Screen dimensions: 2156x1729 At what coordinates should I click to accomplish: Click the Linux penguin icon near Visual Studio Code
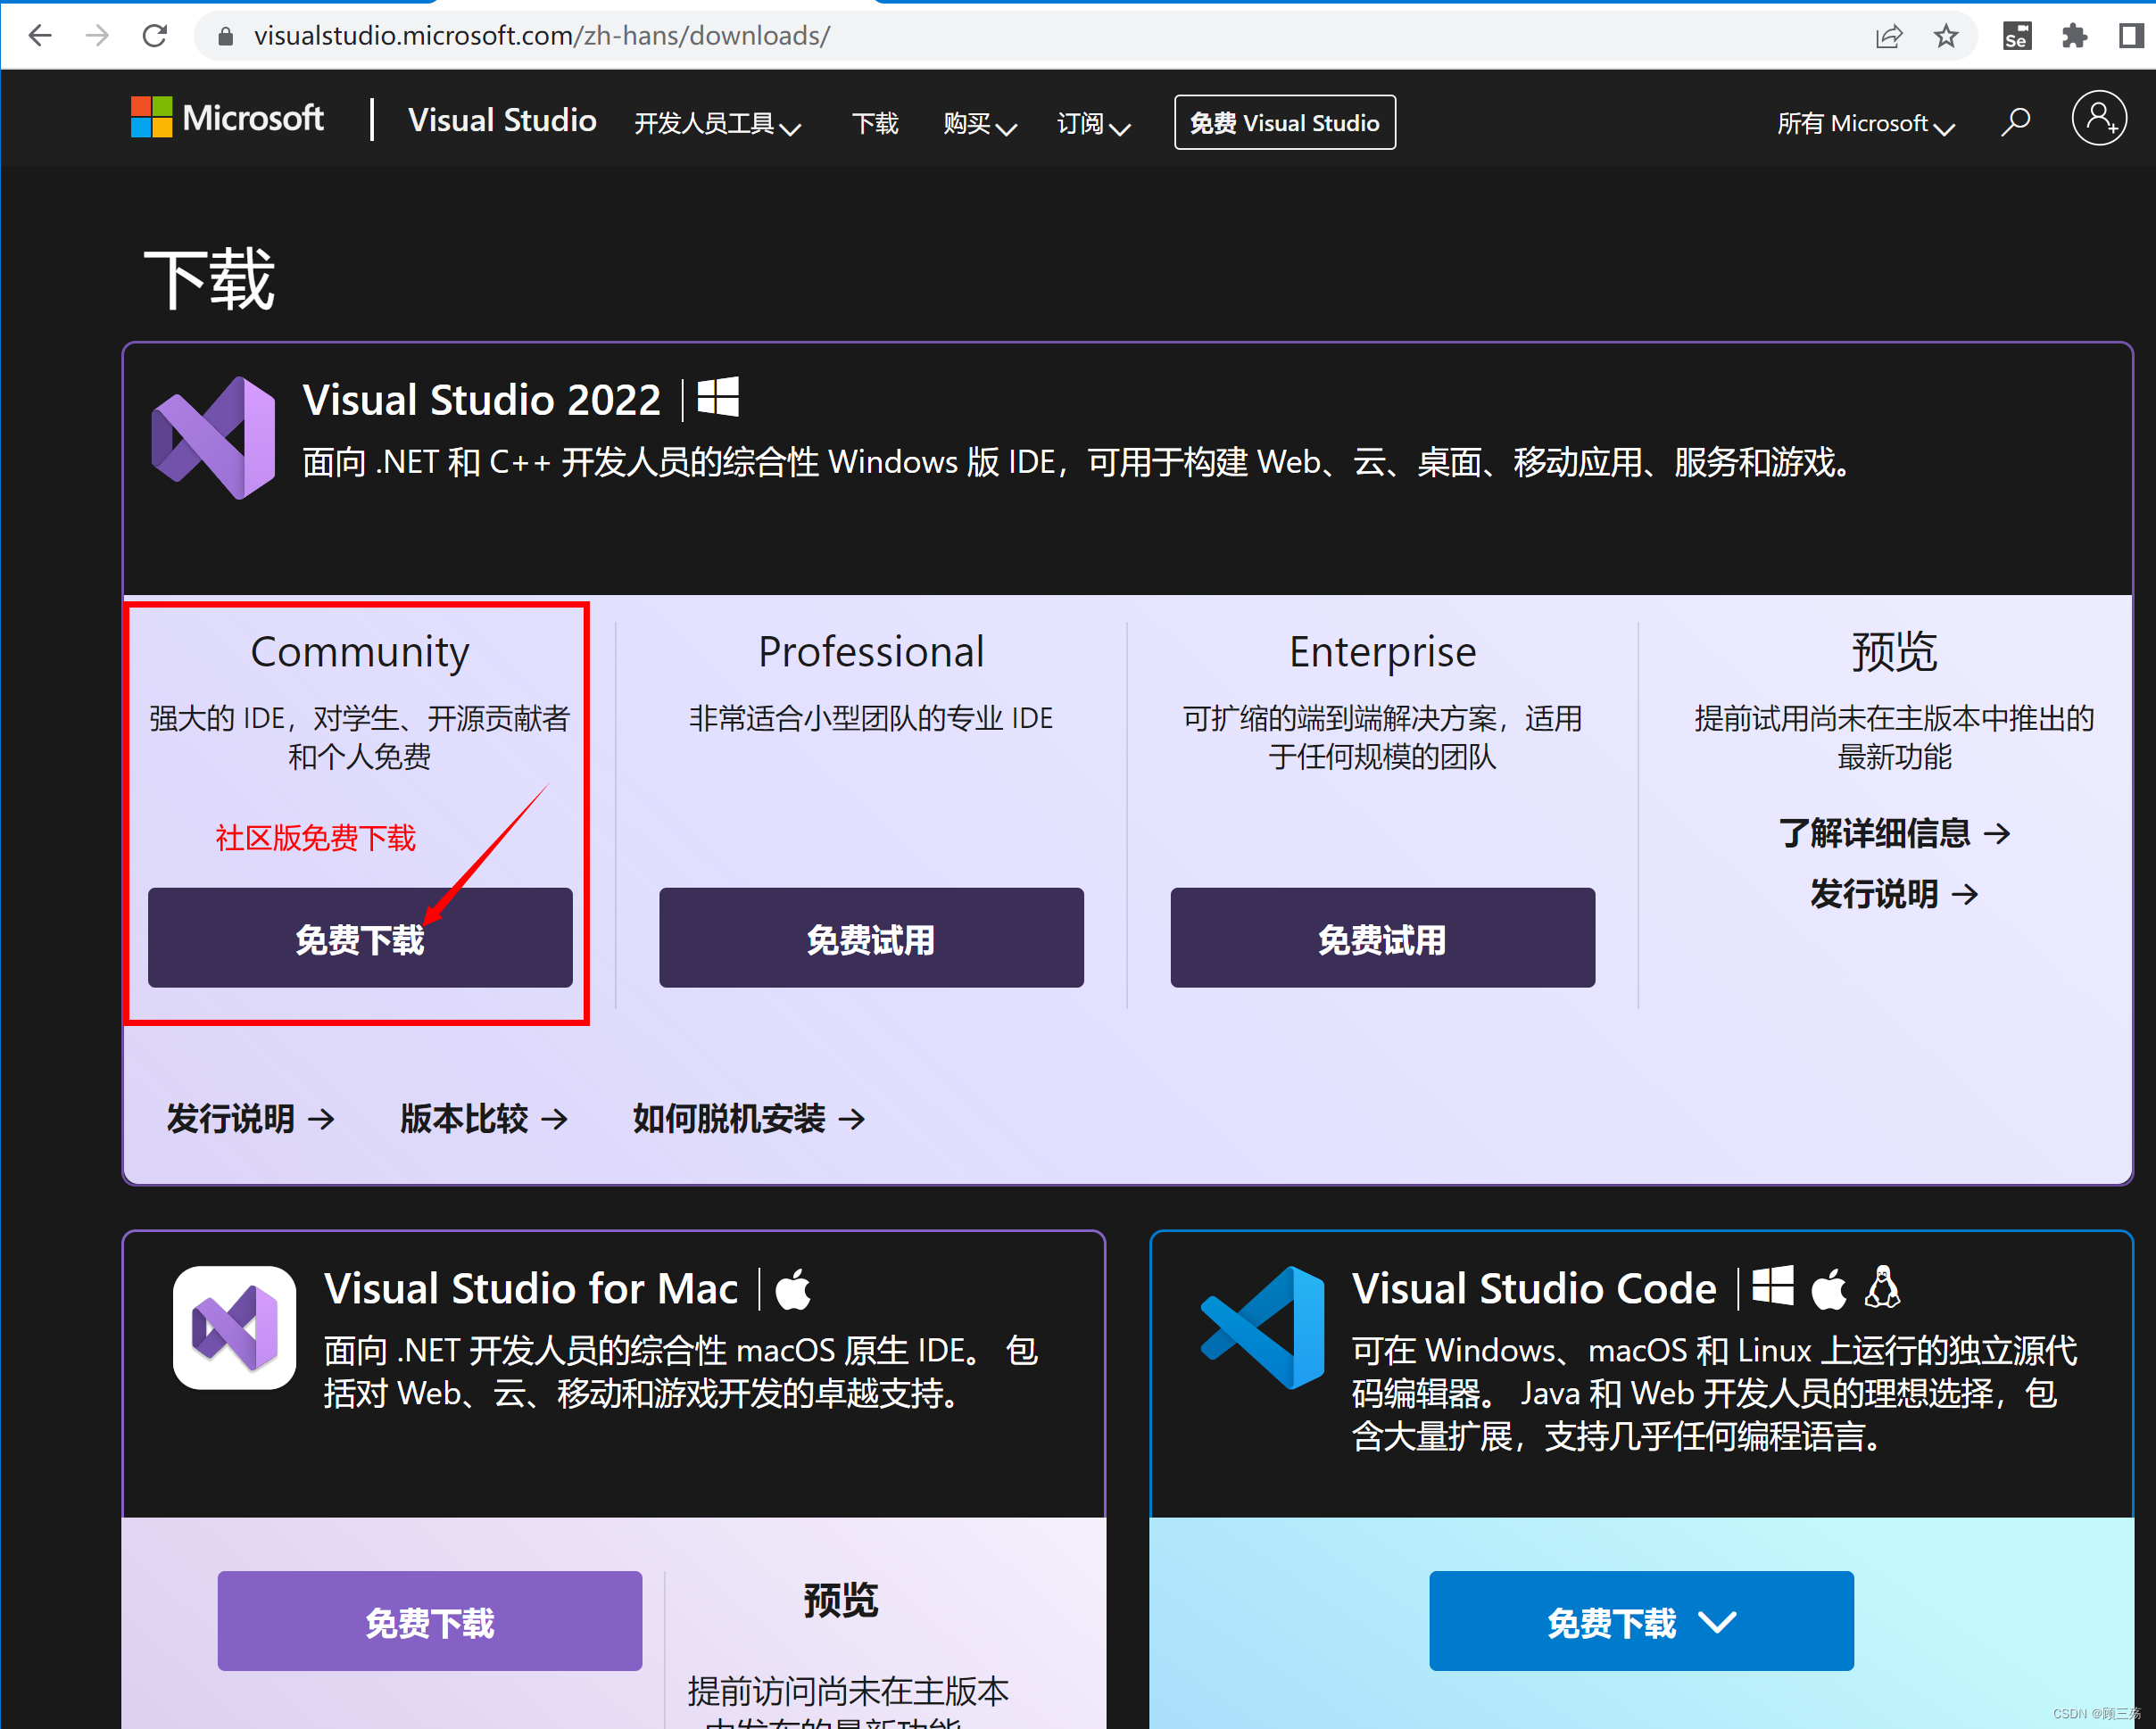pos(1883,1289)
